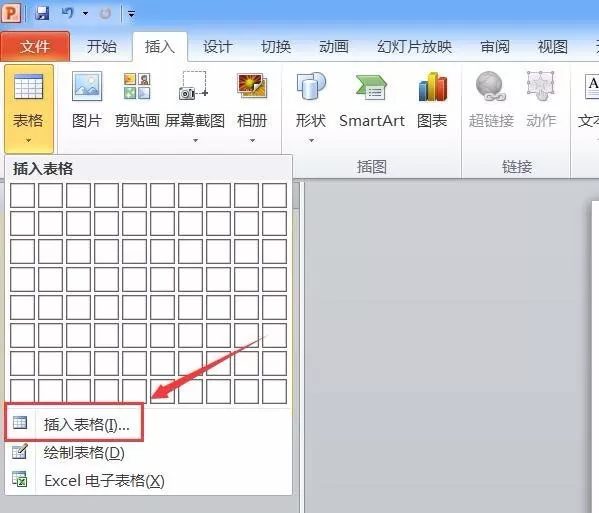Insert a picture with 图片 icon
This screenshot has height=513, width=599.
[87, 86]
